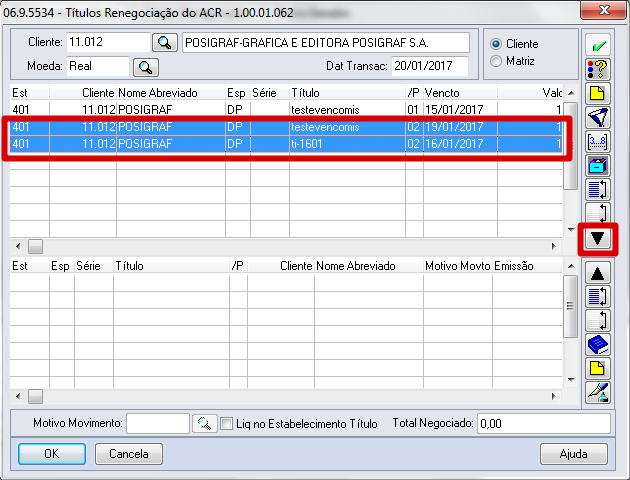
Task: Click lower grid scroll down arrow
Action: [571, 380]
